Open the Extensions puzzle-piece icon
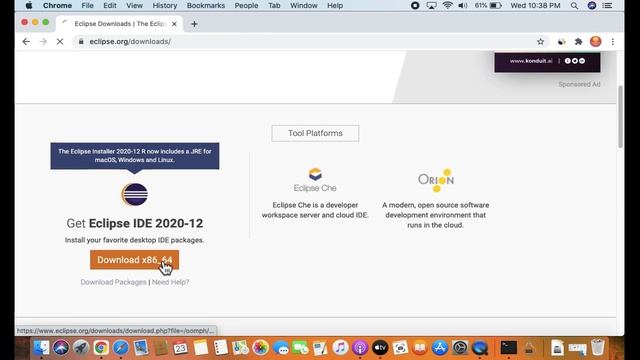640x360 pixels. 578,42
